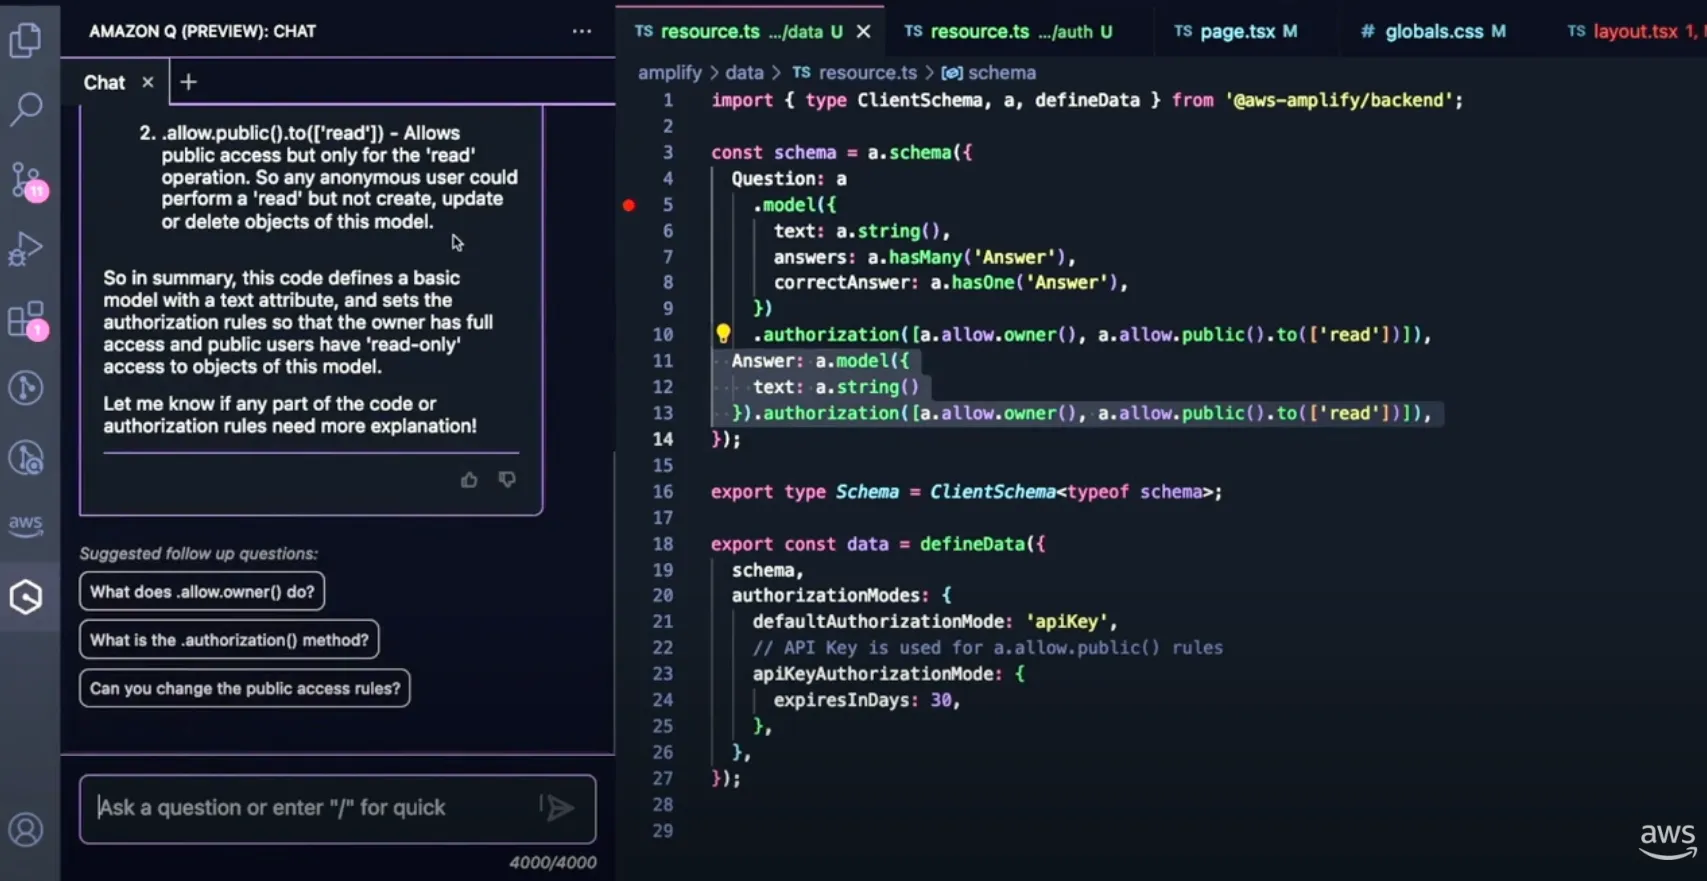
Task: Click 'Answer: a.model({' on line 11
Action: [x=820, y=361]
